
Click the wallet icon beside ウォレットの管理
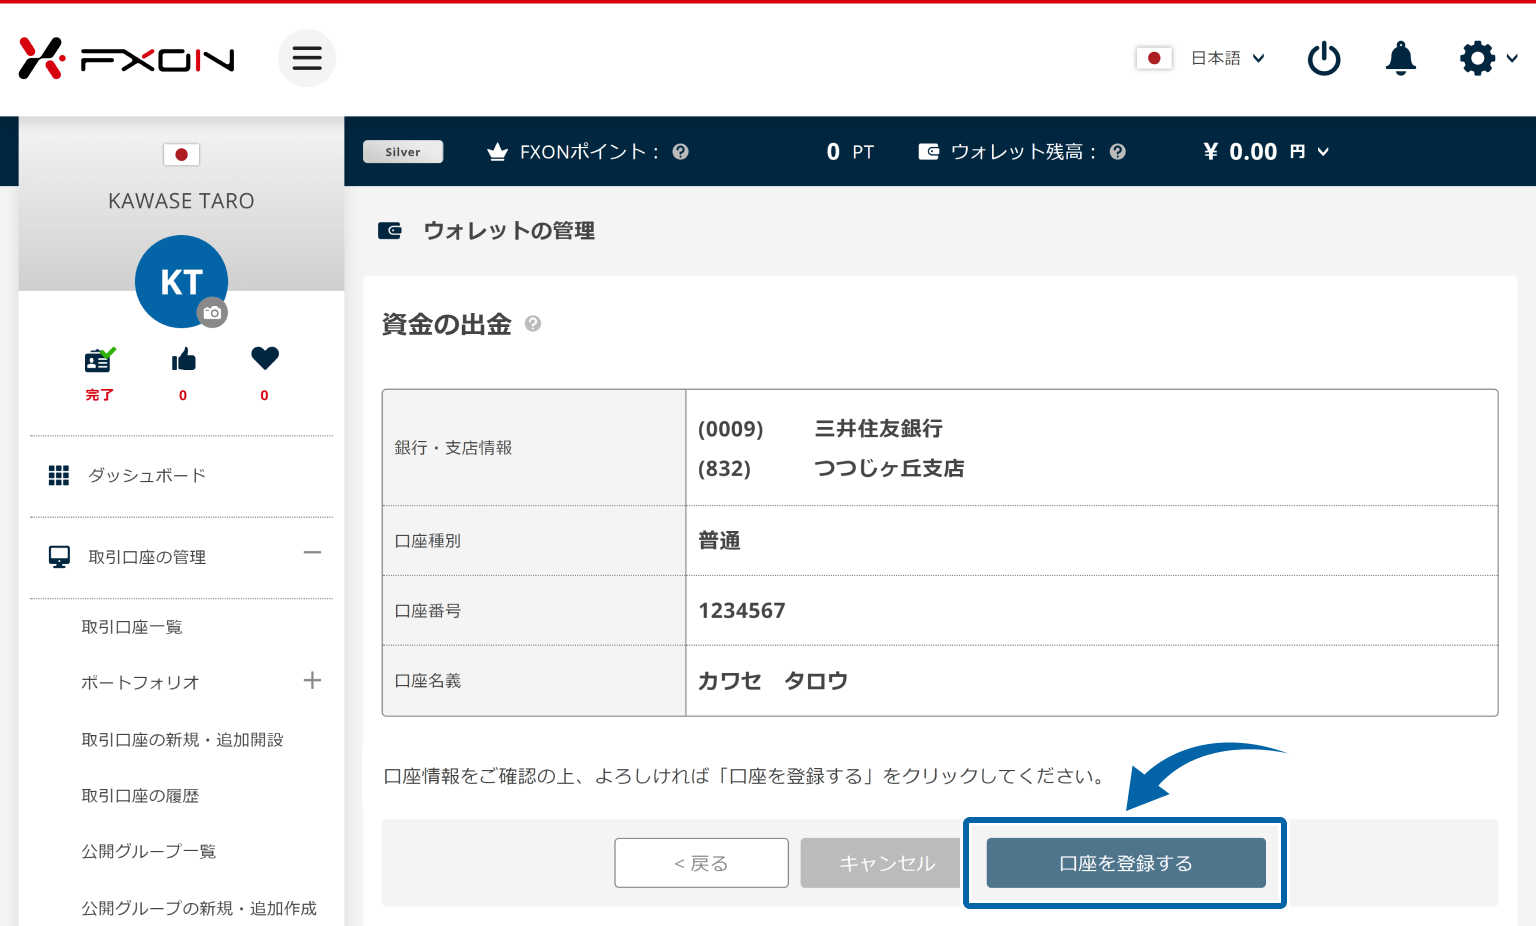(390, 231)
